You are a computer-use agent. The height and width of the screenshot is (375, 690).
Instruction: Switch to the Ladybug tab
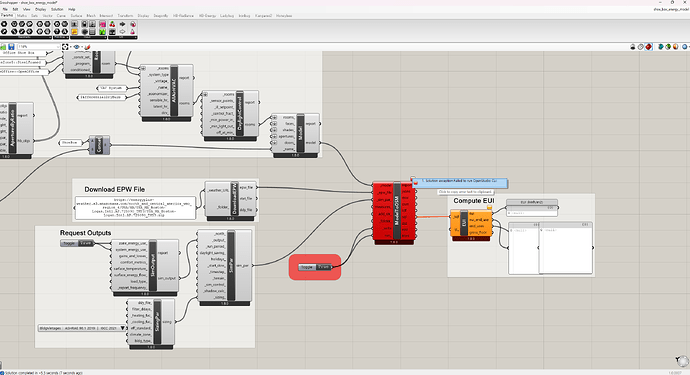tap(227, 16)
